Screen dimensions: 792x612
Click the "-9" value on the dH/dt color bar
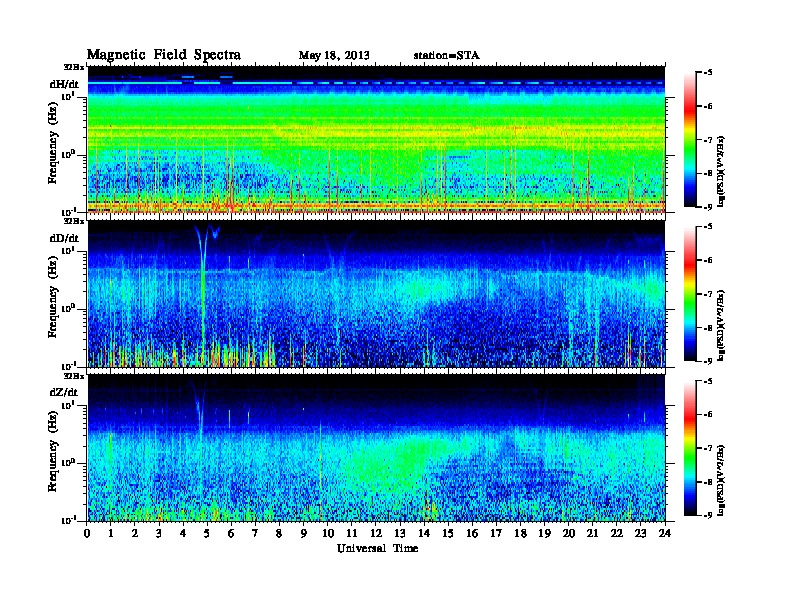pyautogui.click(x=708, y=206)
